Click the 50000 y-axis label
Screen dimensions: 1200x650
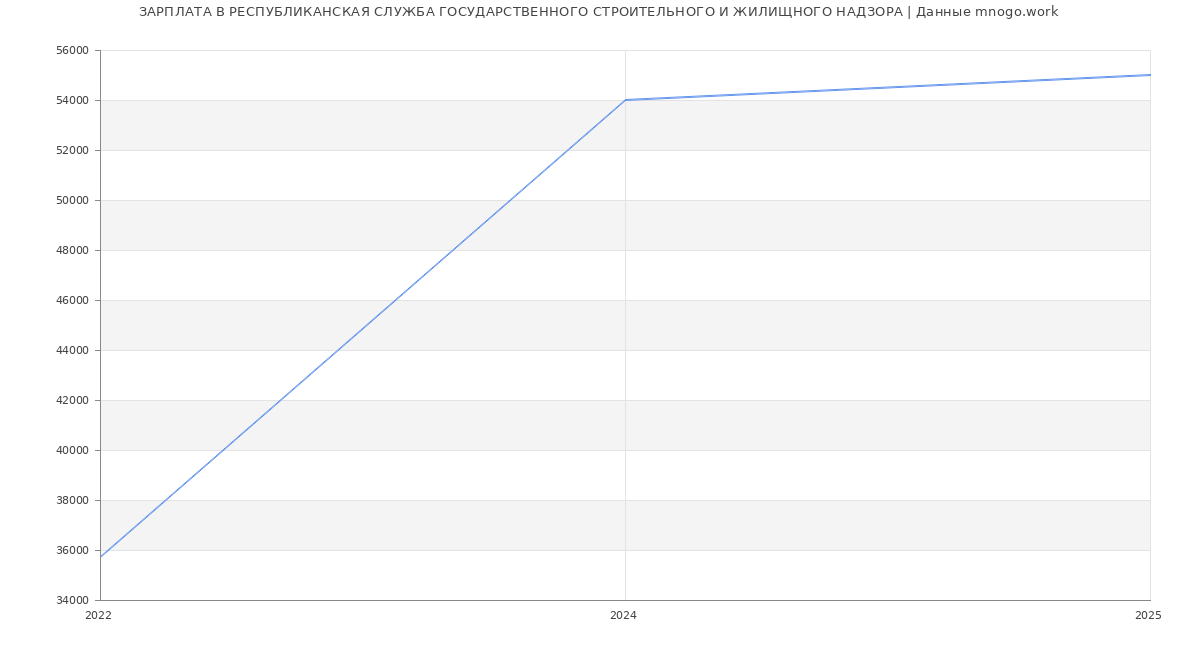pyautogui.click(x=72, y=201)
